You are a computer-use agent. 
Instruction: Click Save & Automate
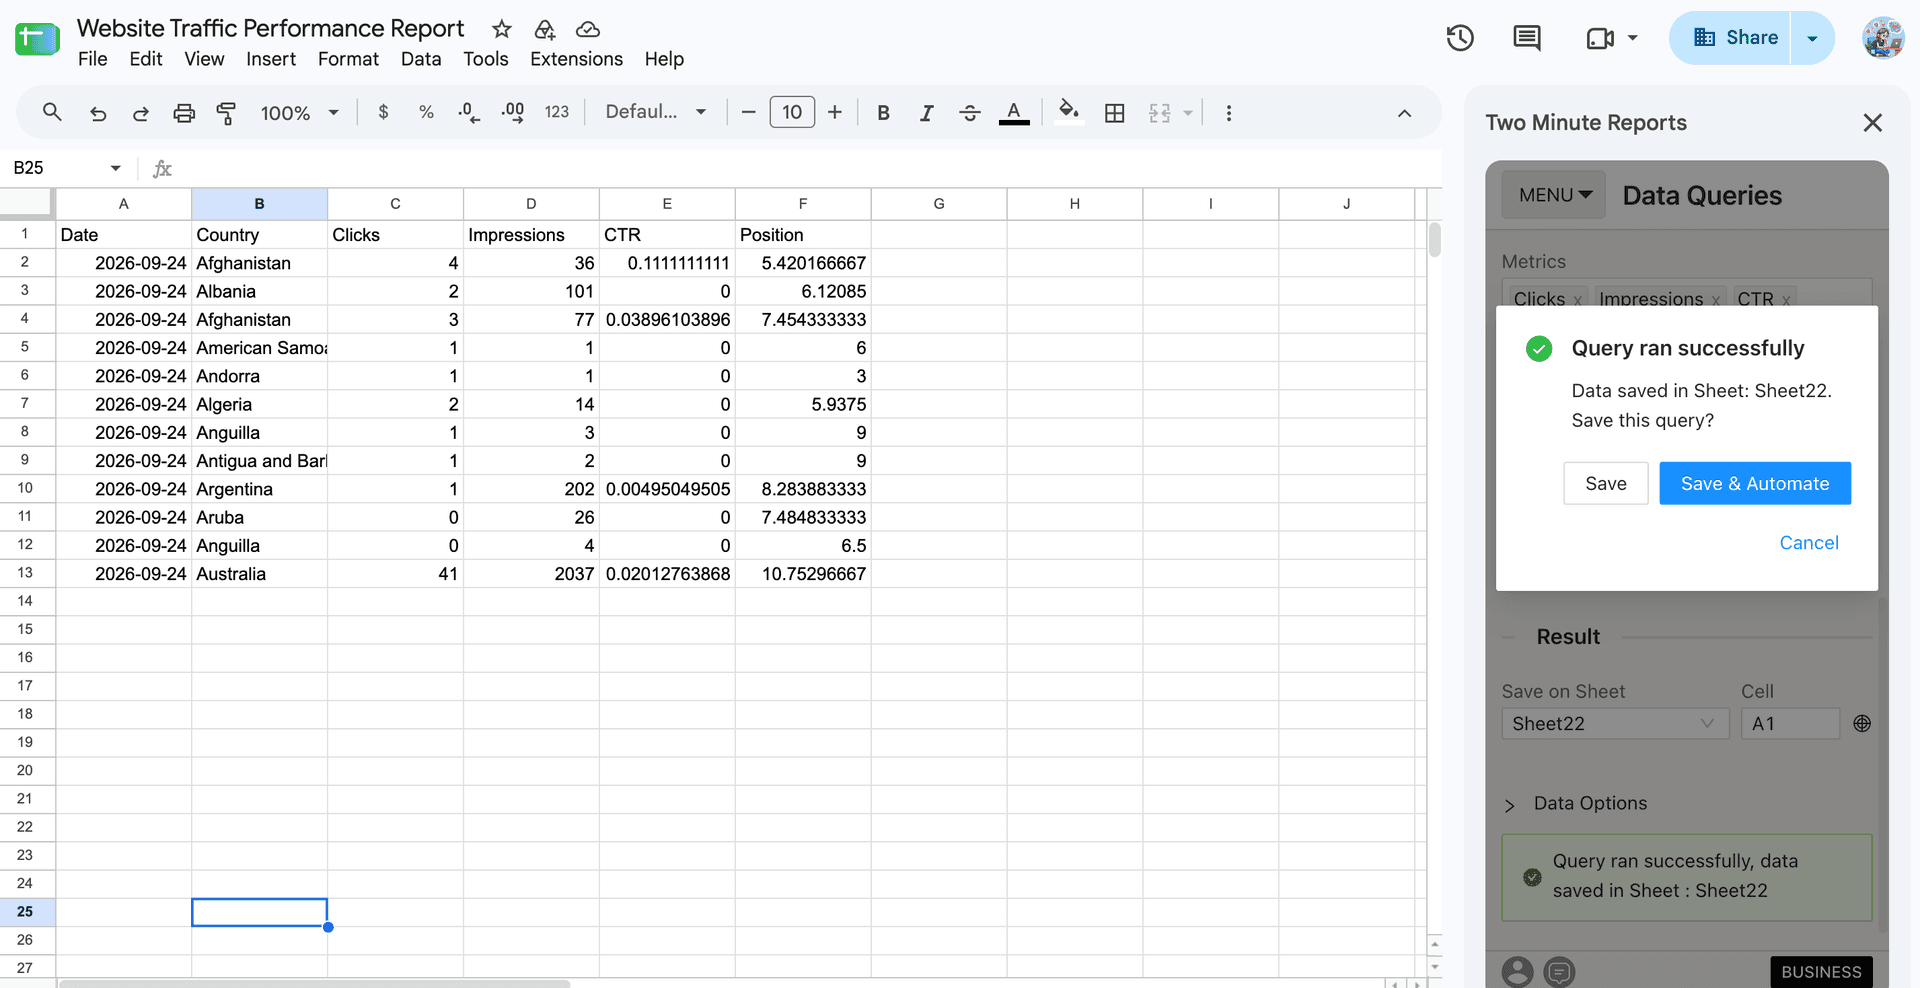click(x=1754, y=483)
